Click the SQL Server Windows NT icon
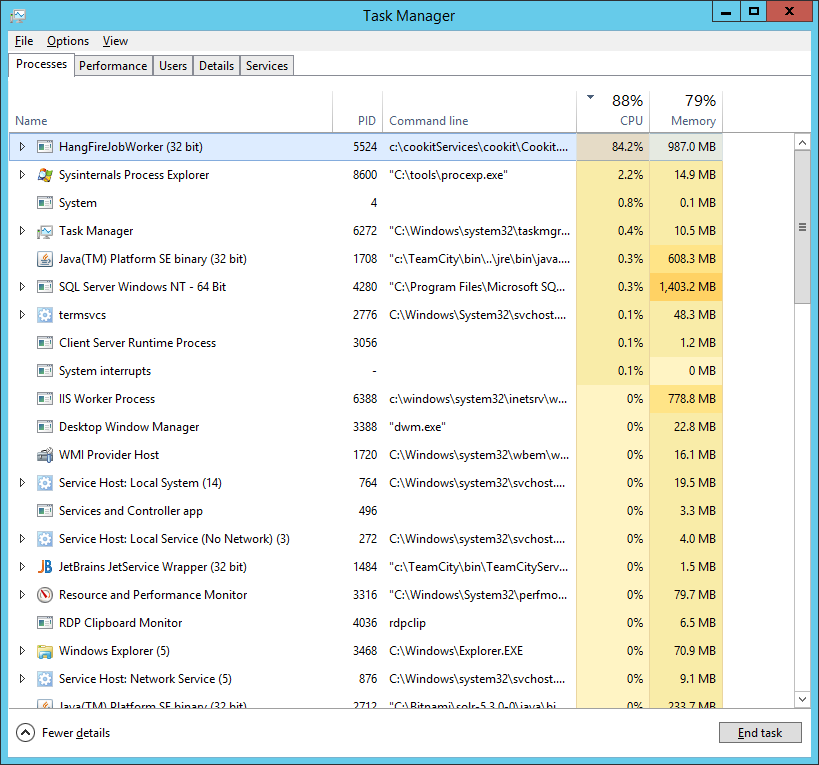819x765 pixels. tap(45, 287)
